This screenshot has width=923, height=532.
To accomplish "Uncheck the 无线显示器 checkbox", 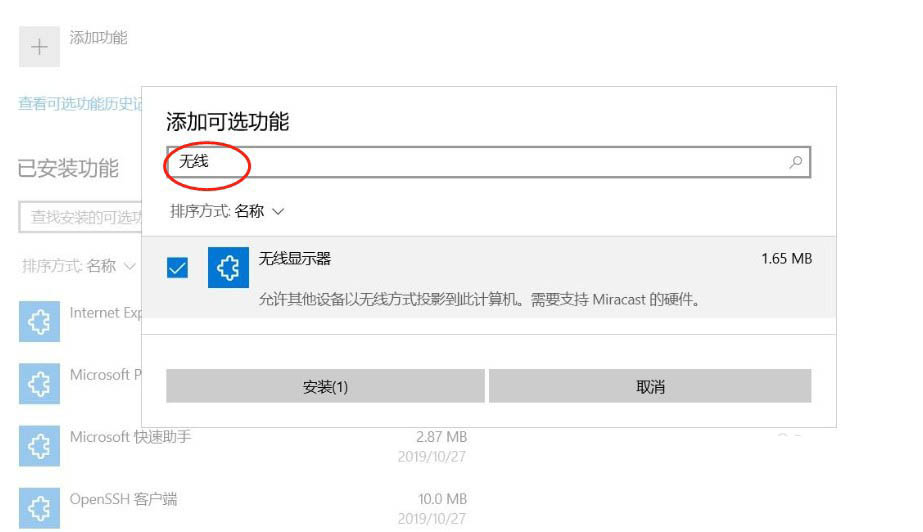I will tap(177, 268).
